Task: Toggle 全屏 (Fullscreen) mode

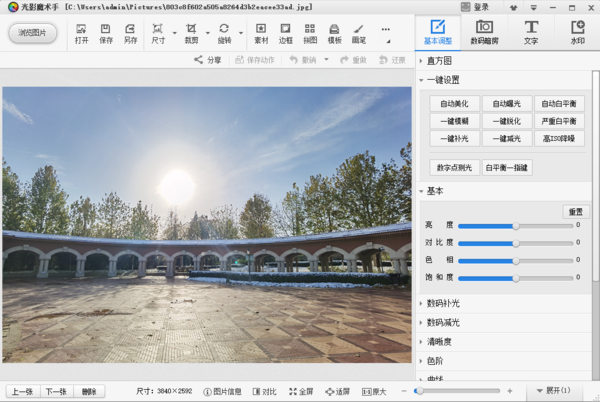Action: 301,391
